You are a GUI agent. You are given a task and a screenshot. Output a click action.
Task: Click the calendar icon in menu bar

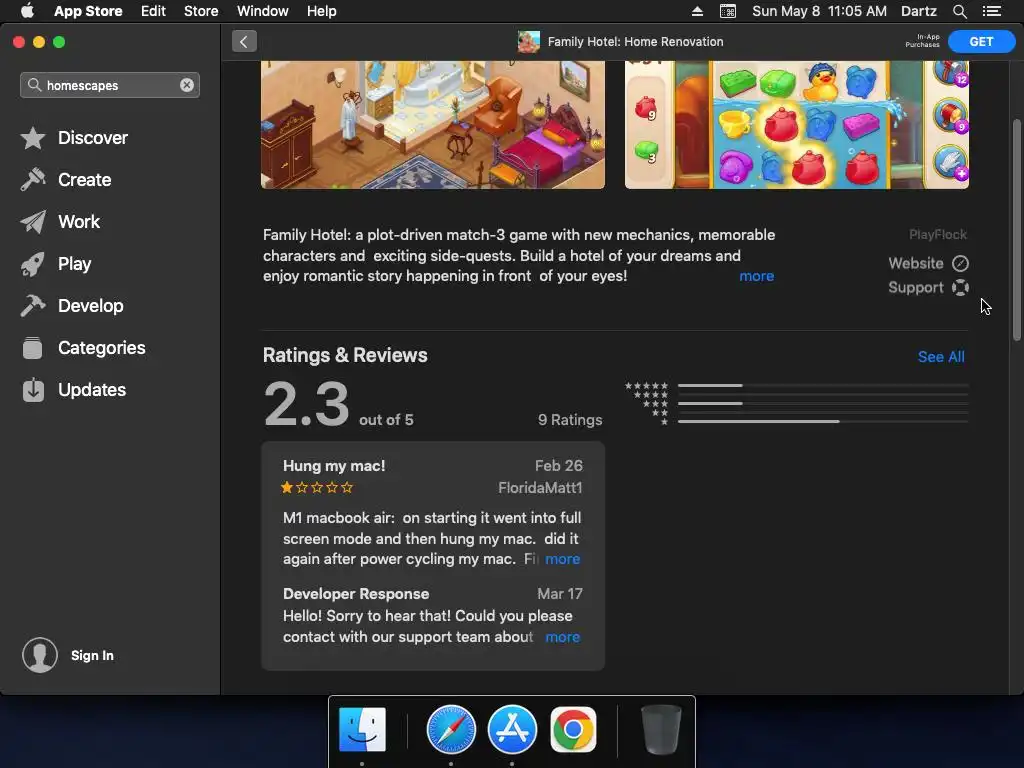[728, 11]
